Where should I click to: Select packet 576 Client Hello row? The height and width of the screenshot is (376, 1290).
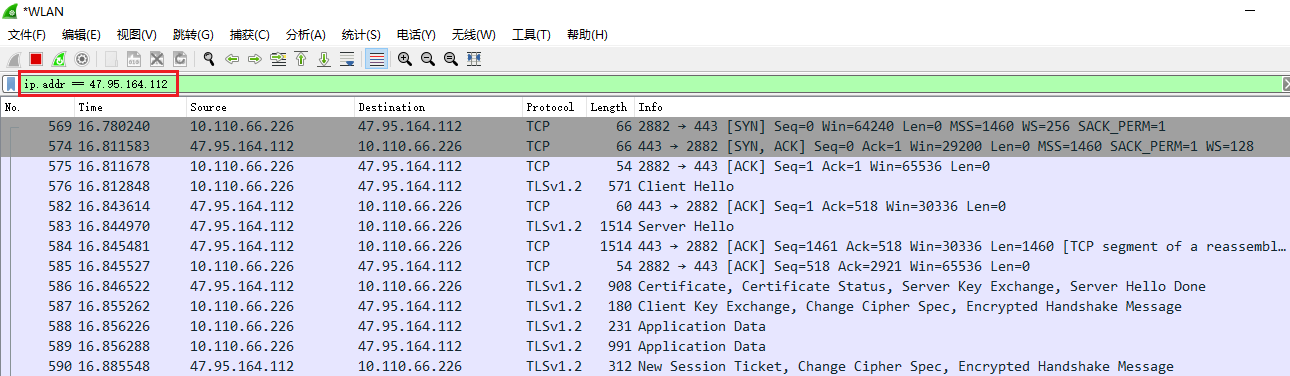coord(645,186)
